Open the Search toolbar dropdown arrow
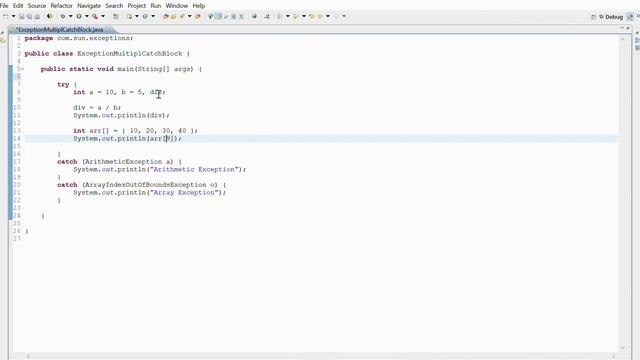The width and height of the screenshot is (640, 360). pos(189,16)
